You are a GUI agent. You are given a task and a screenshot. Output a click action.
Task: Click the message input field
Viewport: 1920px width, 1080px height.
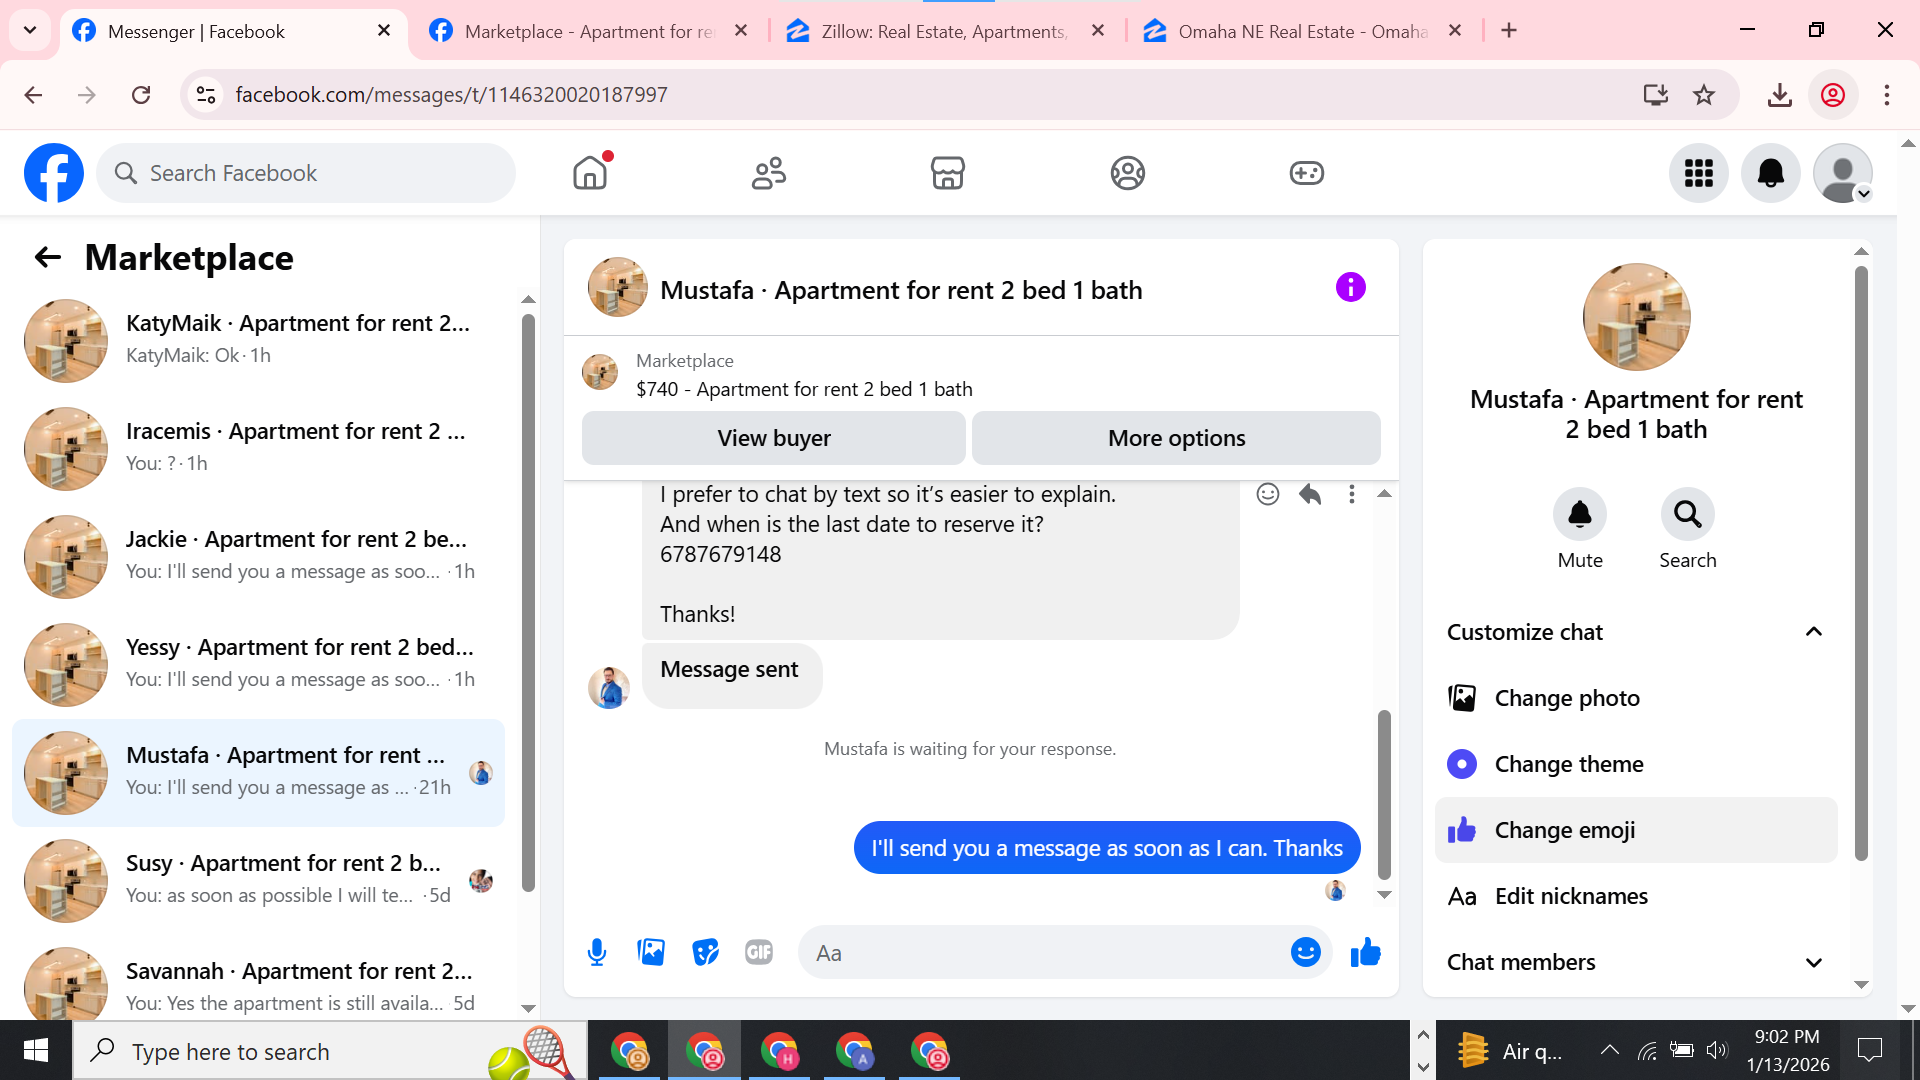pos(1040,952)
